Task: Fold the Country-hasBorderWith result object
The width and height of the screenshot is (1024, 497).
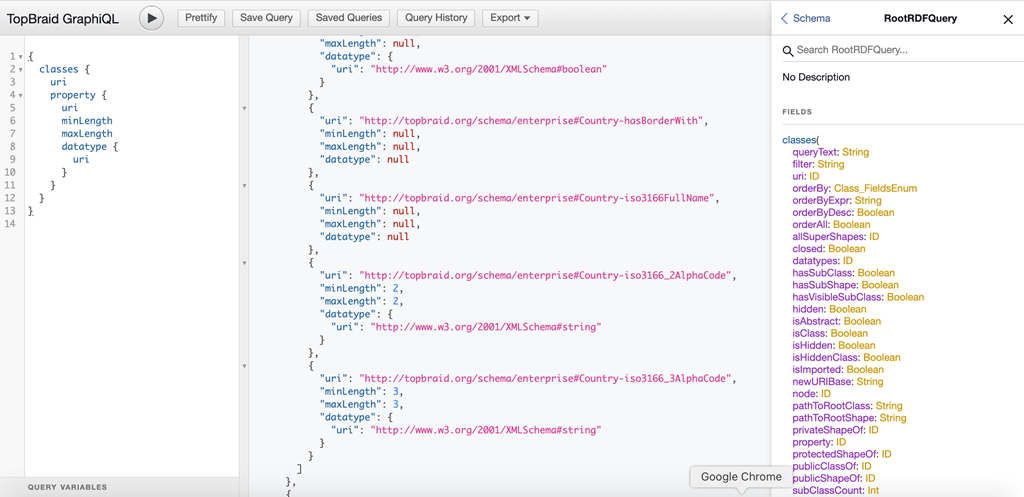Action: pyautogui.click(x=244, y=108)
